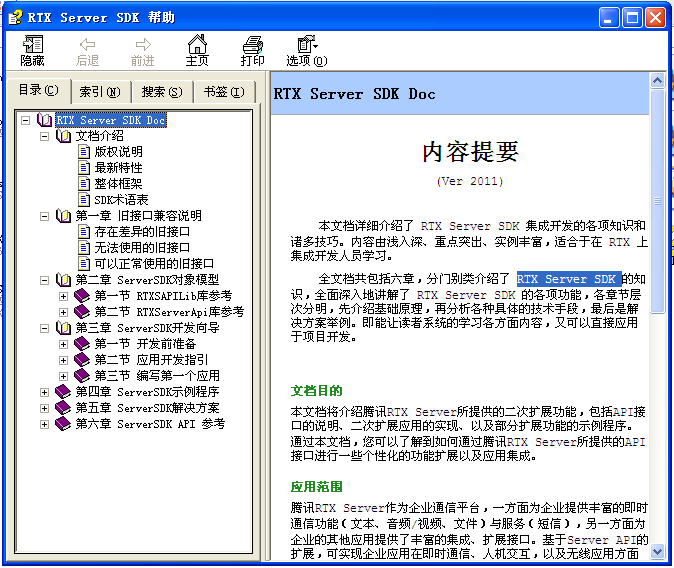Screen dimensions: 674x568
Task: Click the page icon beside 存在差异的旧接口
Action: pos(84,232)
